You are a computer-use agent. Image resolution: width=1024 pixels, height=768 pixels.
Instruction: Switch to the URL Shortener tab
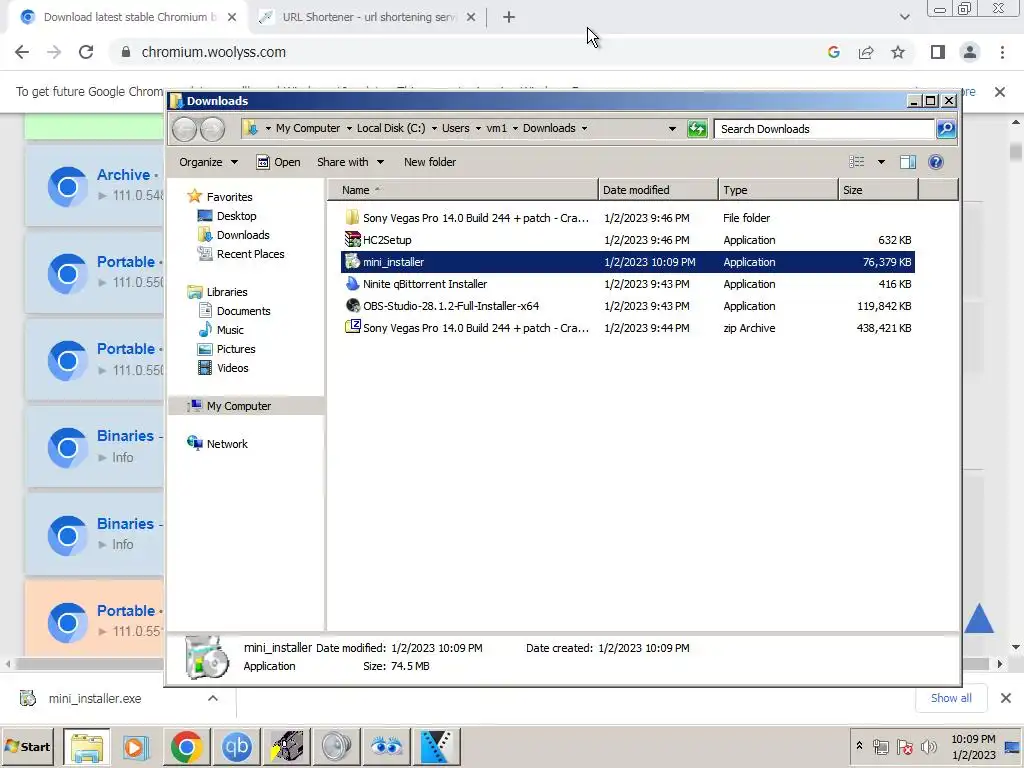[x=367, y=18]
